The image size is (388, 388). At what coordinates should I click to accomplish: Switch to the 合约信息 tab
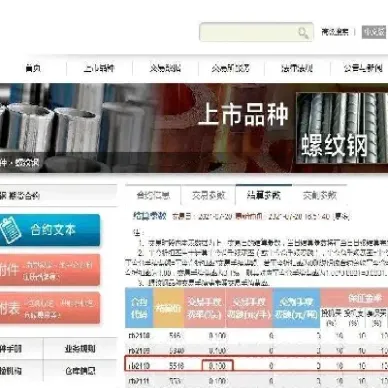click(x=153, y=195)
